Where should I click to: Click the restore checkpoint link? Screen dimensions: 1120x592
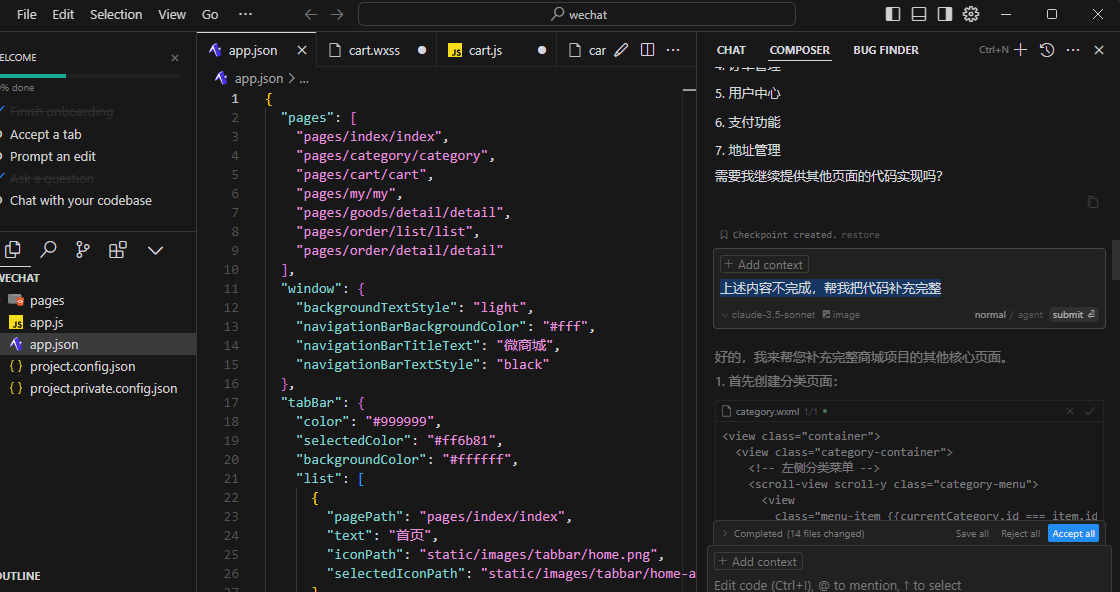860,235
